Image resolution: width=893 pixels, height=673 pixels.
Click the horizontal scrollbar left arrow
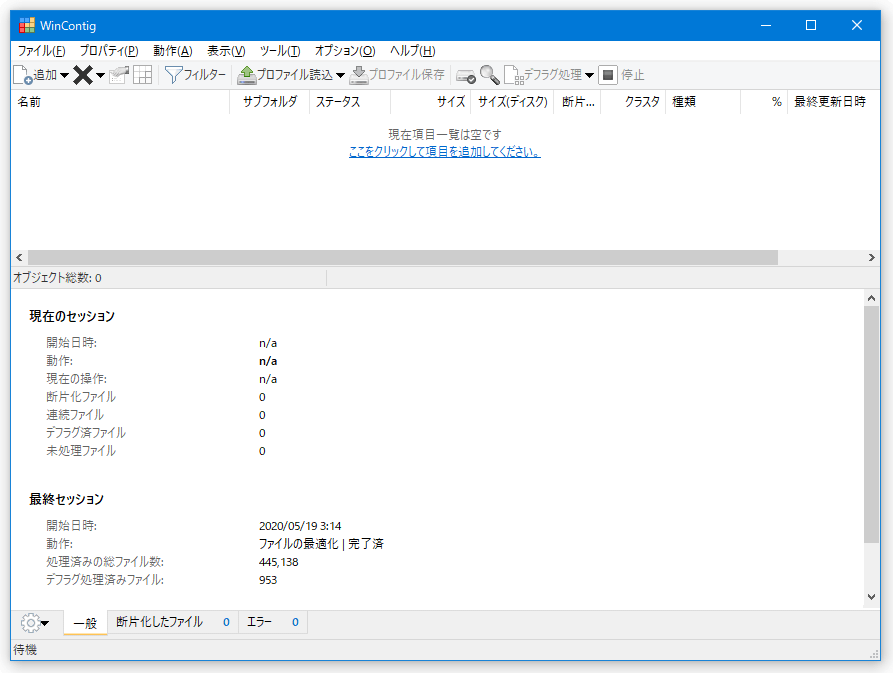(19, 257)
